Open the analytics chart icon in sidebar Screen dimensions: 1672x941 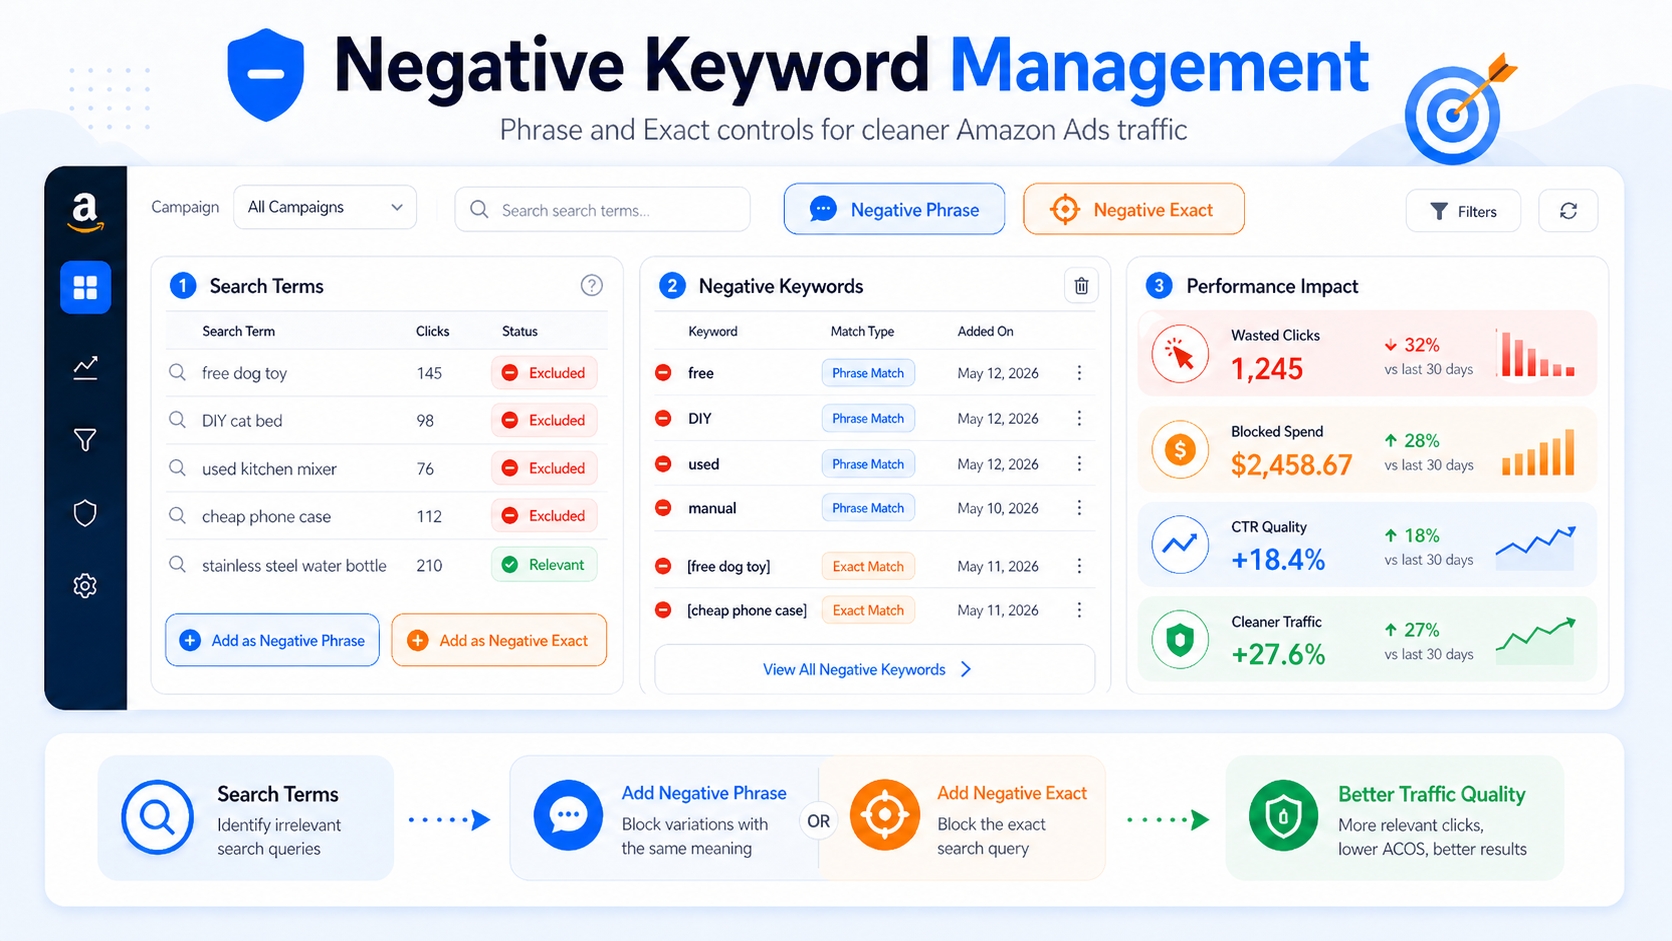(85, 367)
